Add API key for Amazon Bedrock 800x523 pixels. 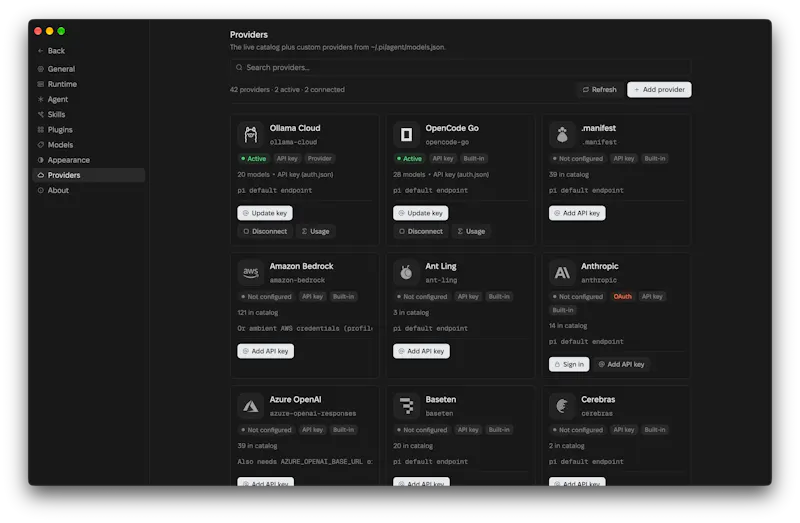click(x=265, y=351)
